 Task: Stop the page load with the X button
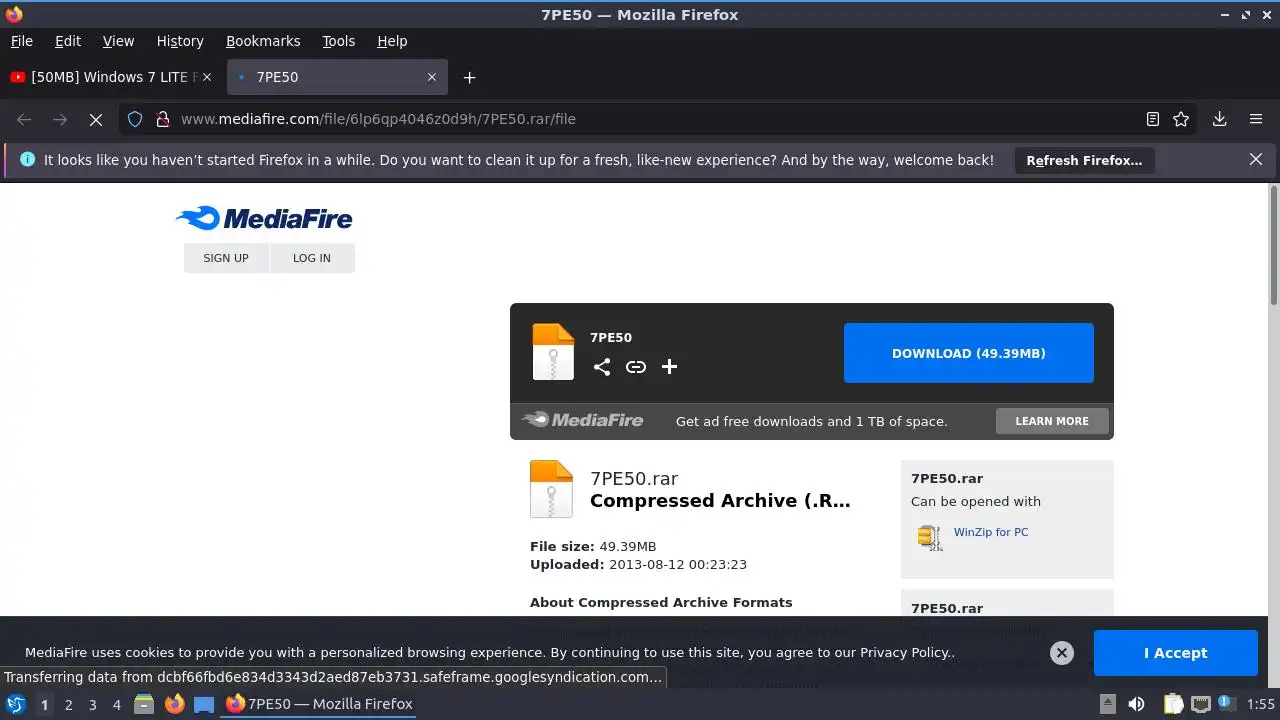pyautogui.click(x=96, y=119)
